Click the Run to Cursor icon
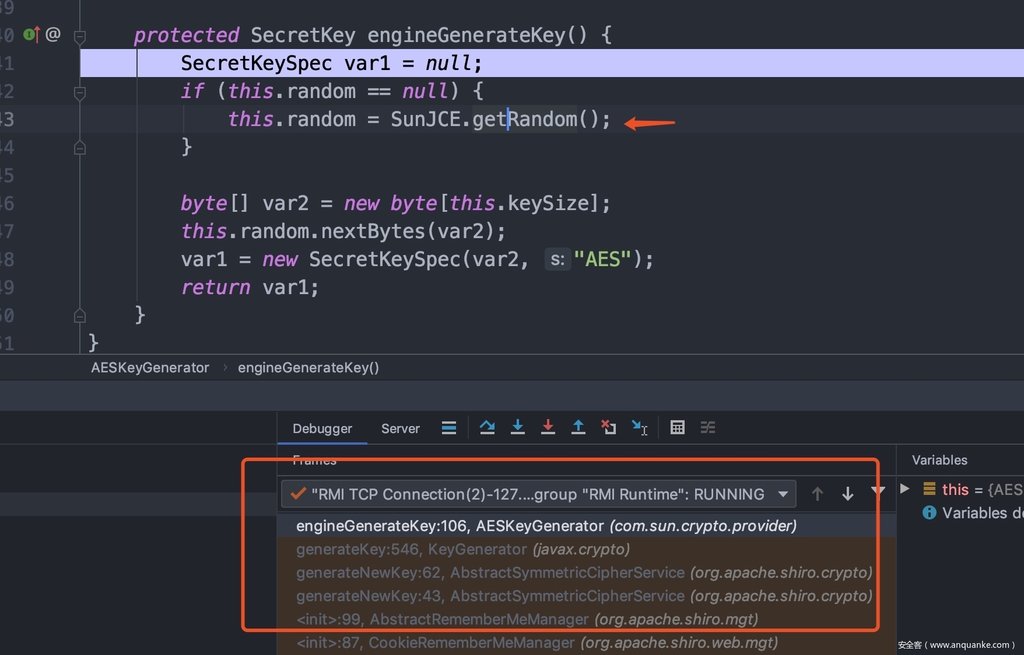The height and width of the screenshot is (655, 1024). (x=640, y=428)
